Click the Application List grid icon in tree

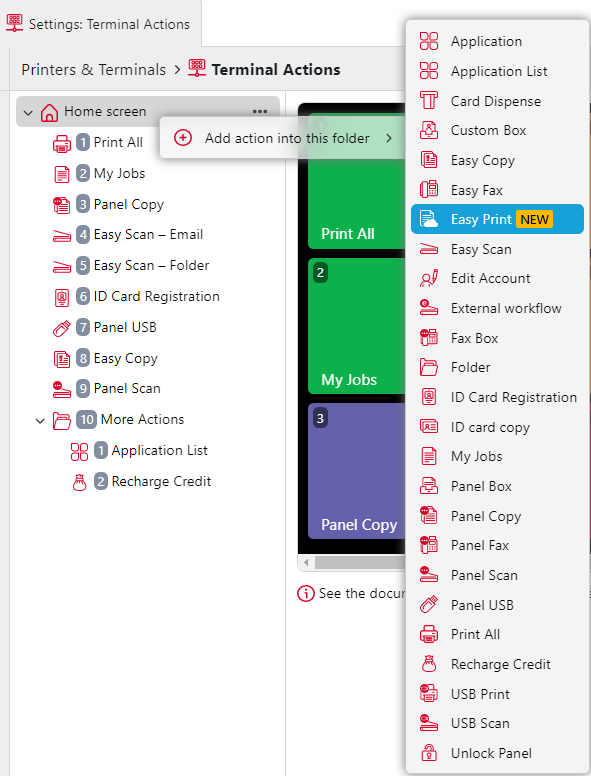click(80, 451)
